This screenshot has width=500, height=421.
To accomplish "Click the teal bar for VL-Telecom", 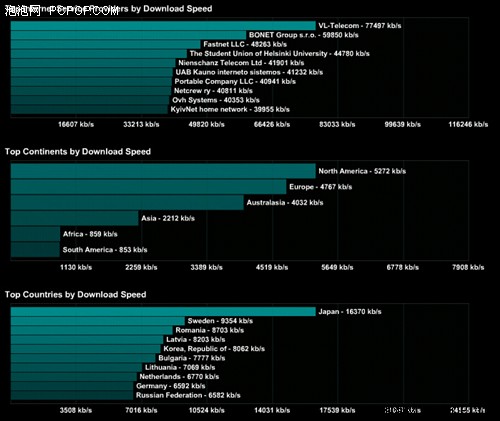I will (163, 26).
